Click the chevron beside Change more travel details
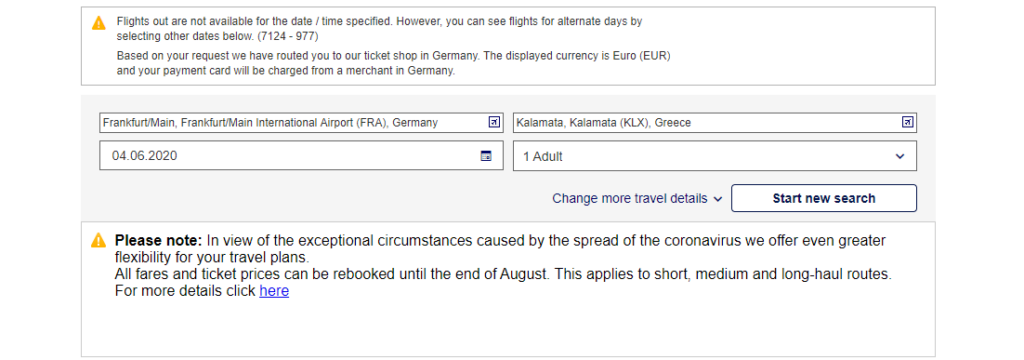Screen dimensions: 1024x360 coord(718,199)
